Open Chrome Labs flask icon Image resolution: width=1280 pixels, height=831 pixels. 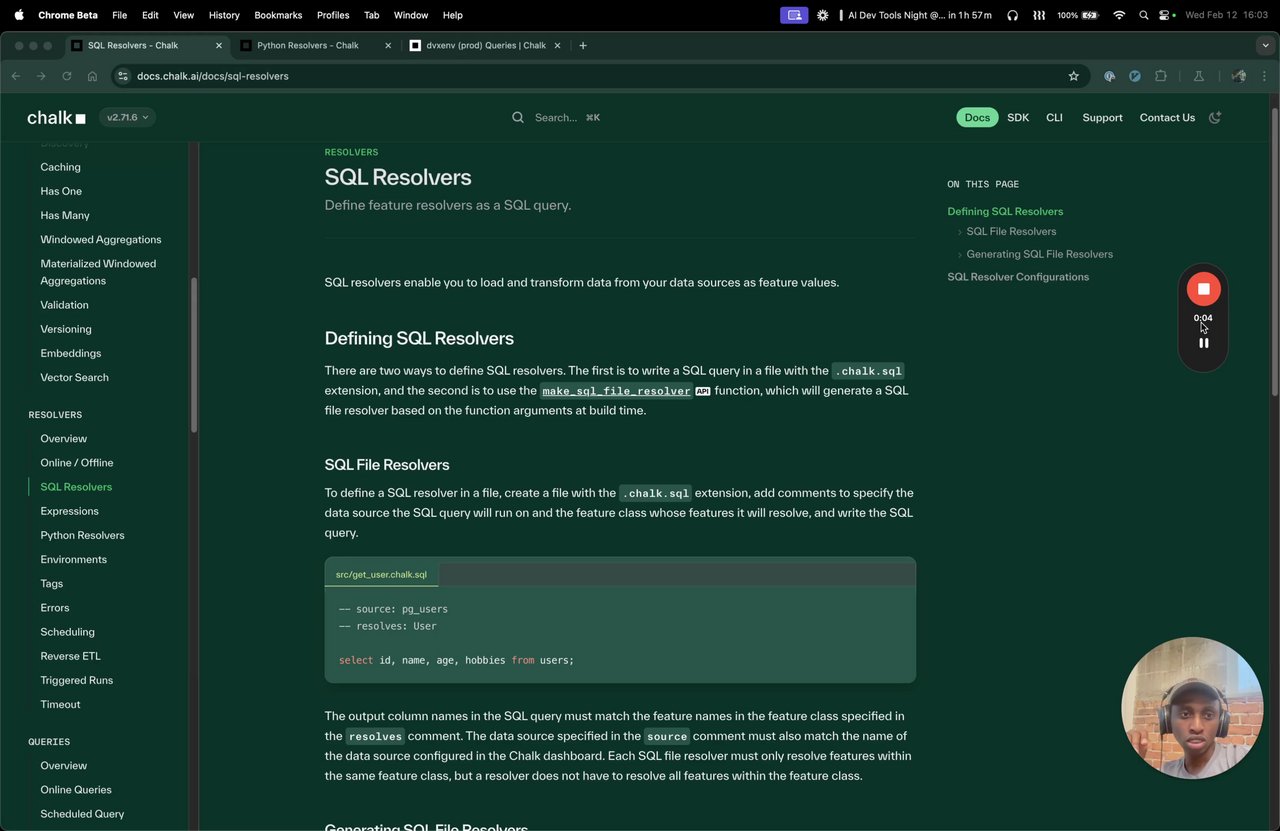tap(1198, 76)
